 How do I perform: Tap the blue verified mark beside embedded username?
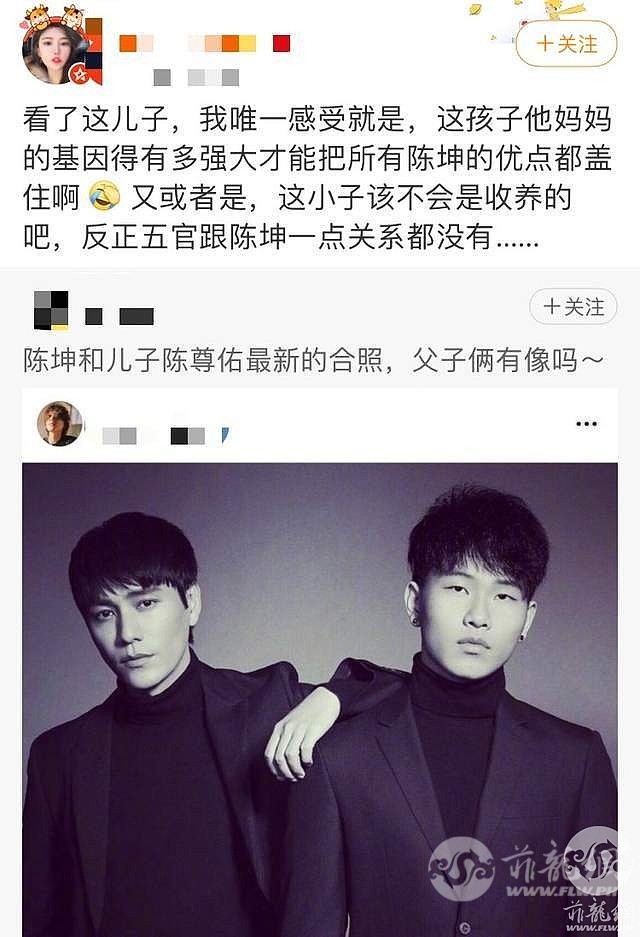tap(225, 434)
